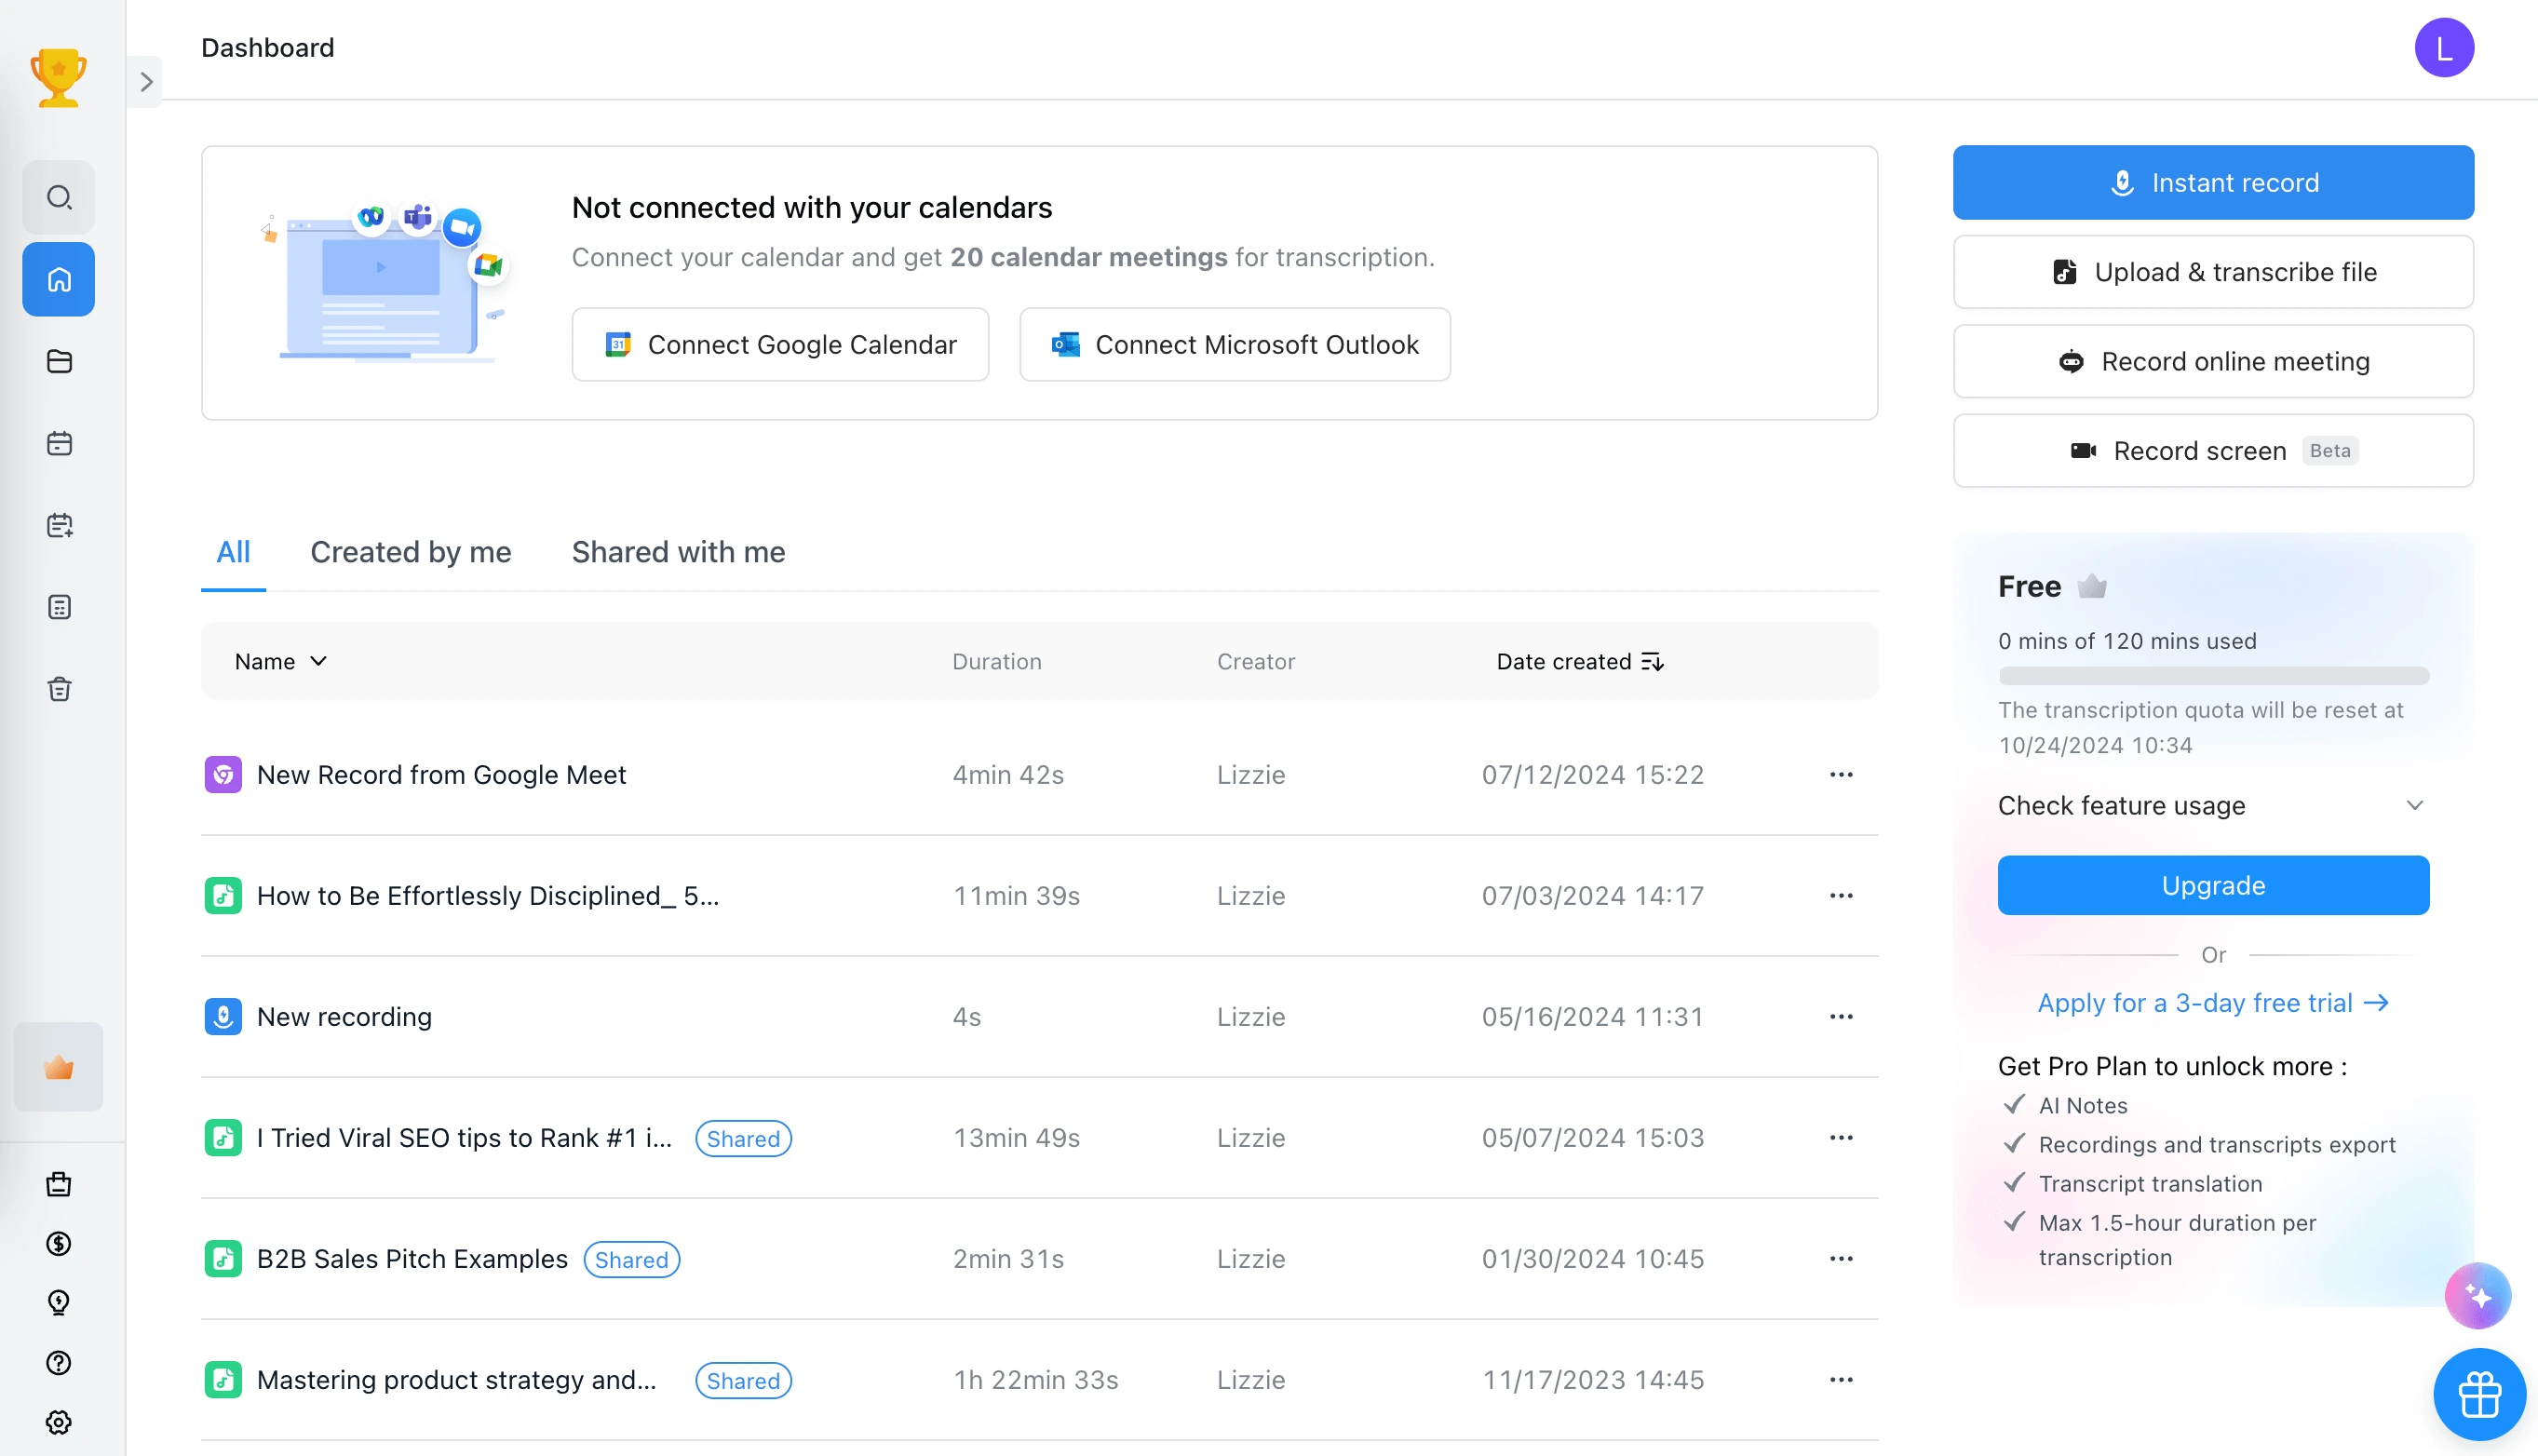Viewport: 2538px width, 1456px height.
Task: Click the minutes usage progress bar
Action: tap(2213, 677)
